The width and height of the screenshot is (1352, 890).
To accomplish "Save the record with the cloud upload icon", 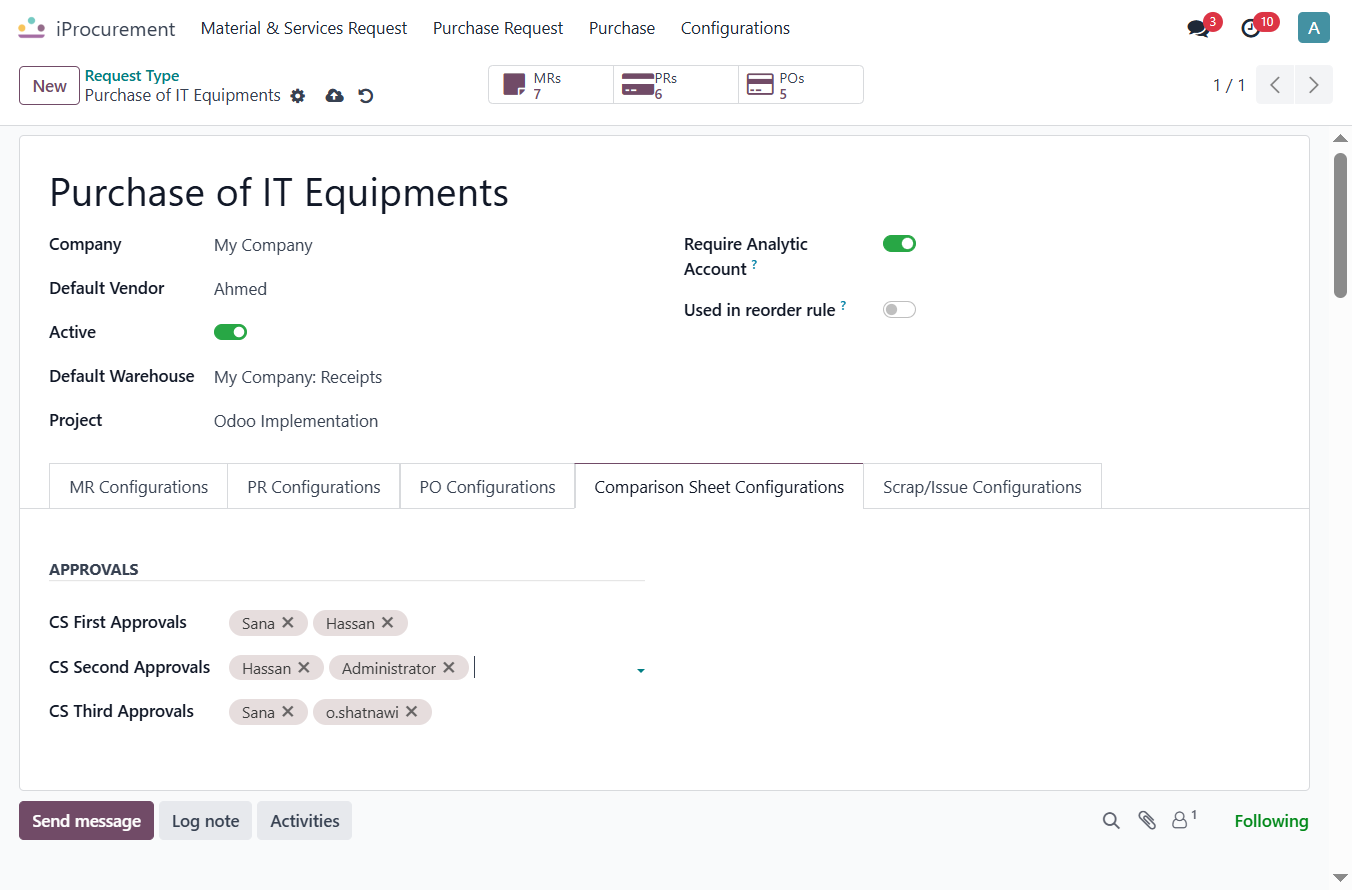I will [x=335, y=96].
